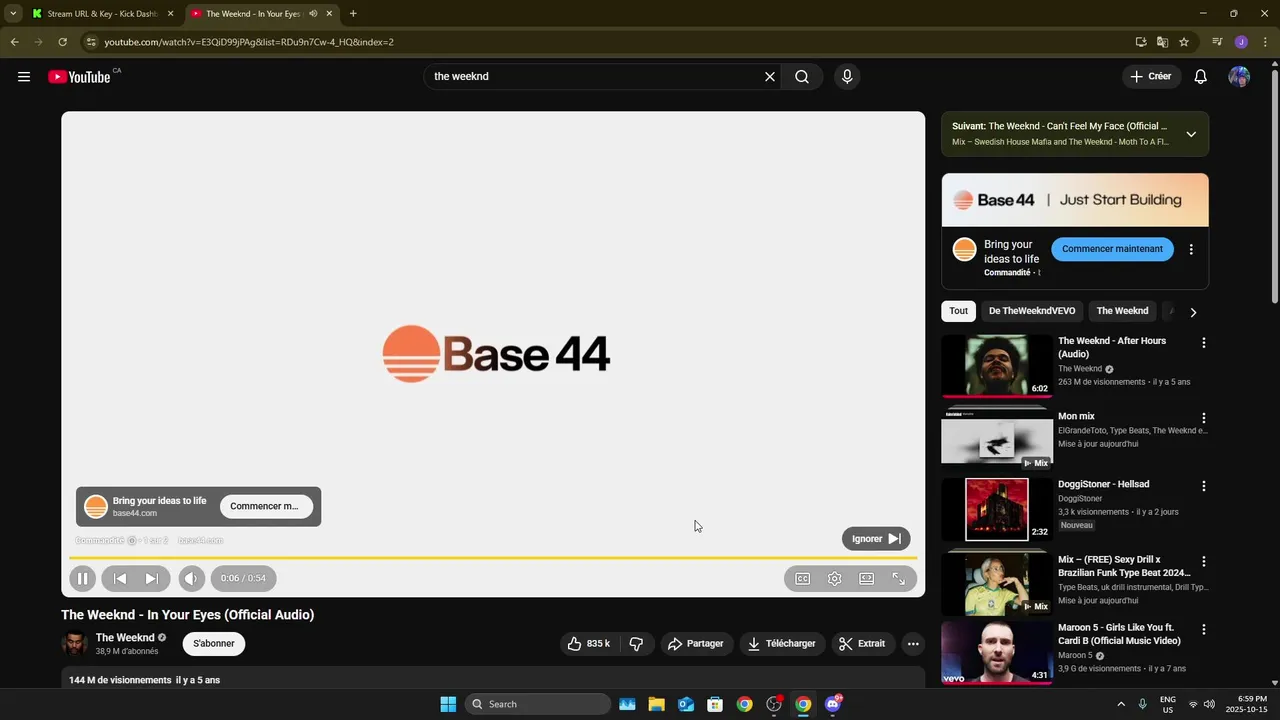Click the address bar URL
The image size is (1280, 720).
tap(249, 42)
